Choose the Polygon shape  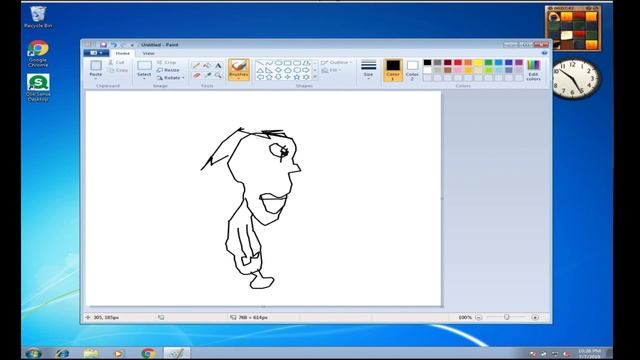306,63
